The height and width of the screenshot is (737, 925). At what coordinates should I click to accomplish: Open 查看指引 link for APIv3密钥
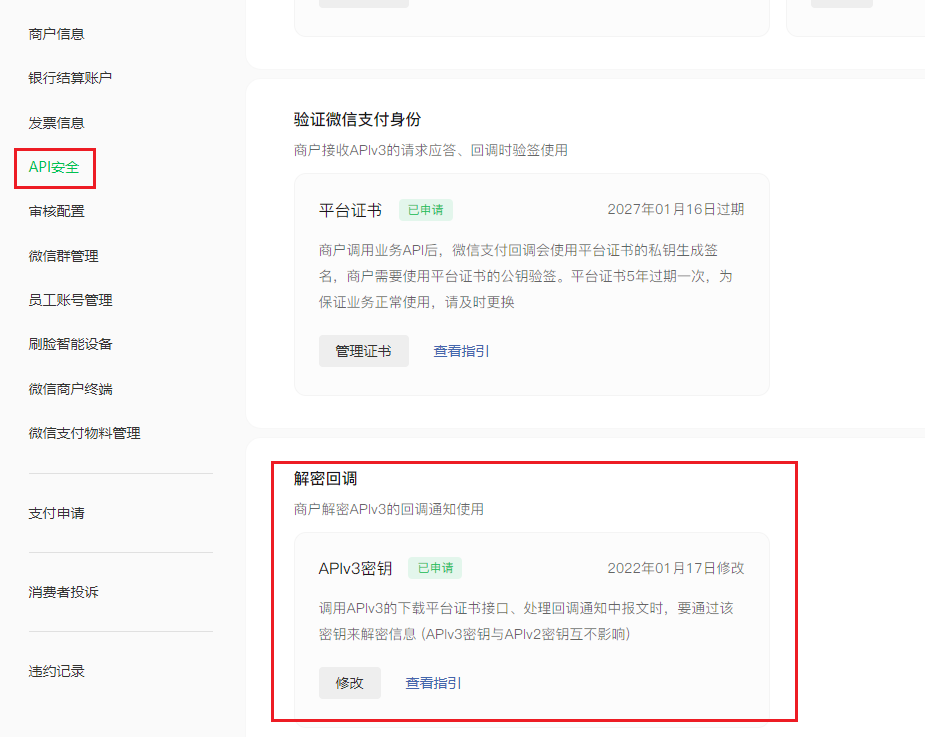(433, 683)
